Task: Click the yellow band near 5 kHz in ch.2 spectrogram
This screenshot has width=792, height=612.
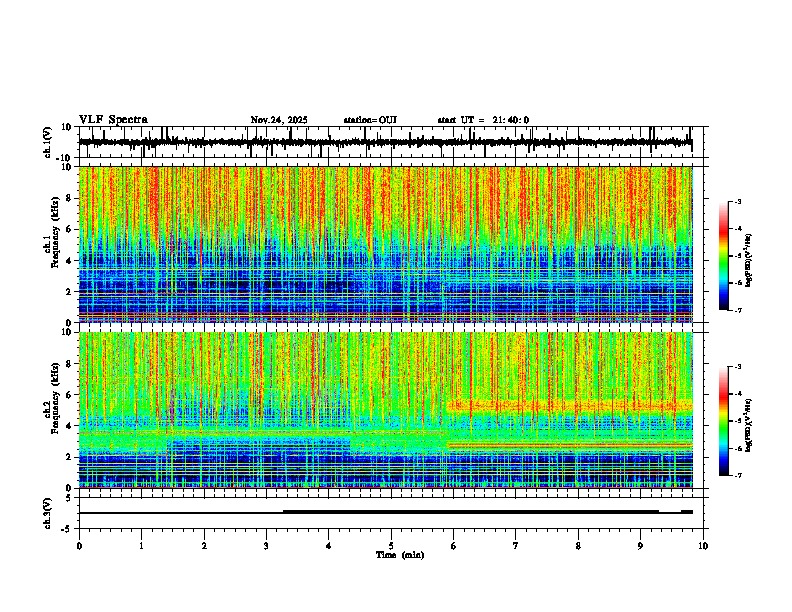Action: [570, 405]
